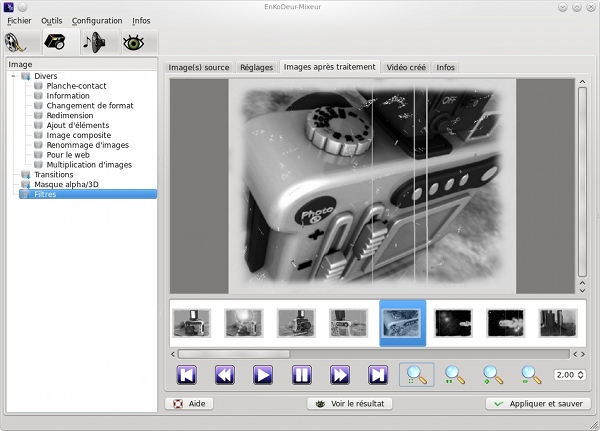The image size is (600, 431).
Task: Select the Images après traitement tab
Action: click(329, 67)
